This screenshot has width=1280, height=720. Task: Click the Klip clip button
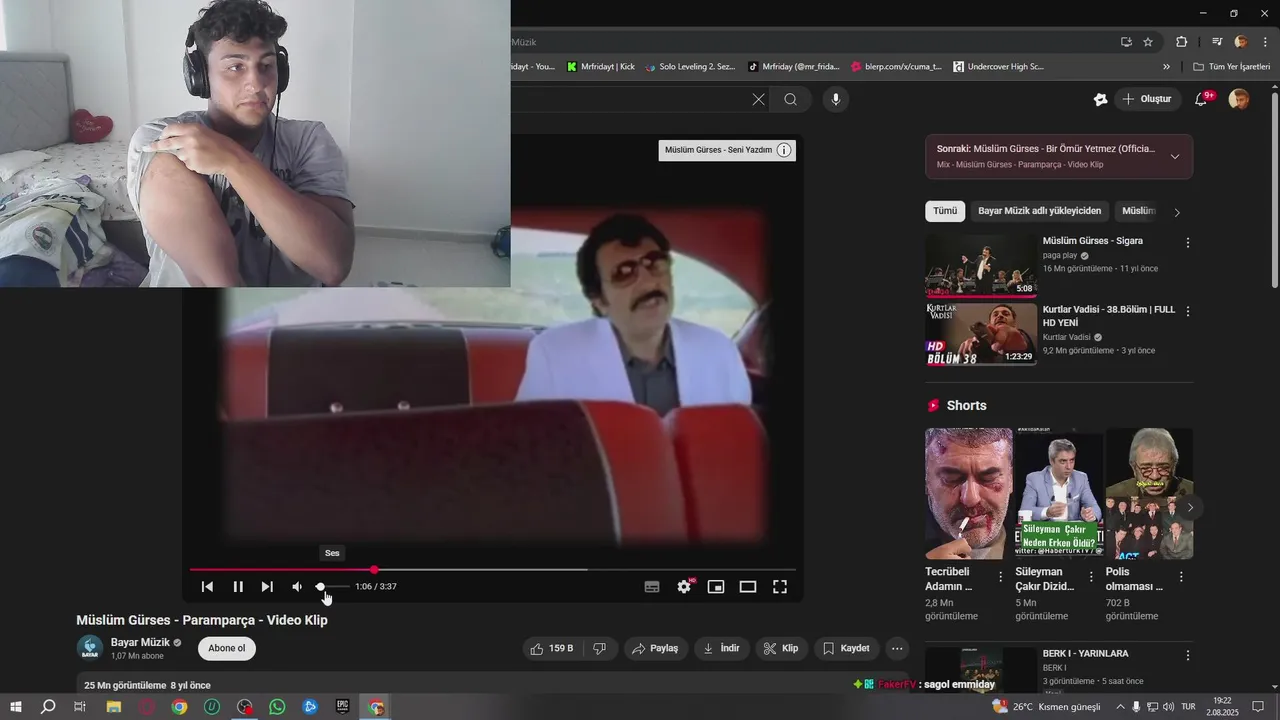pyautogui.click(x=781, y=648)
